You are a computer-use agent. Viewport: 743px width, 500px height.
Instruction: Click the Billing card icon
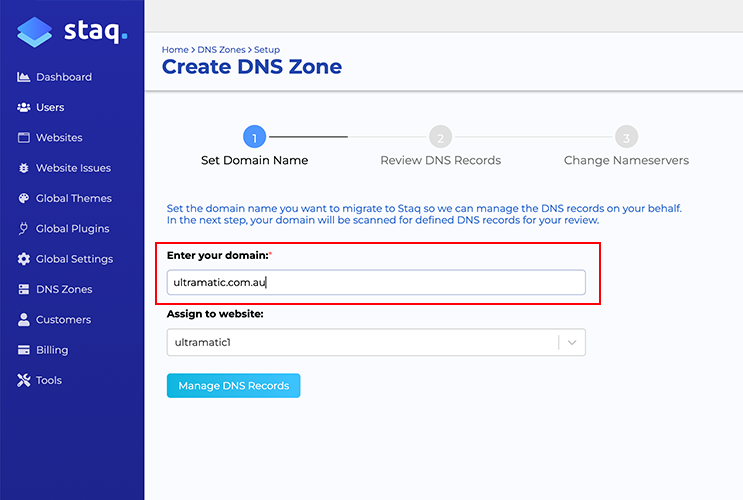pos(24,350)
